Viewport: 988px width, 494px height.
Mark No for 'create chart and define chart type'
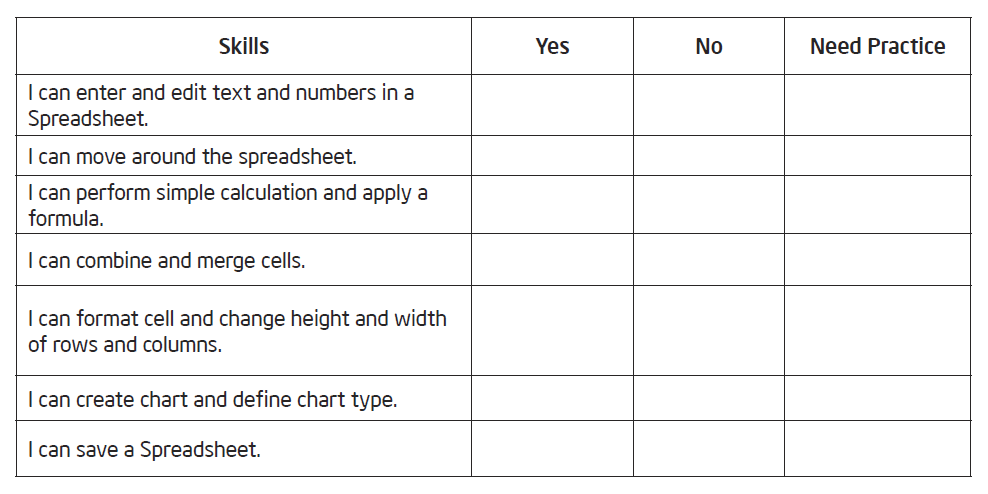708,399
